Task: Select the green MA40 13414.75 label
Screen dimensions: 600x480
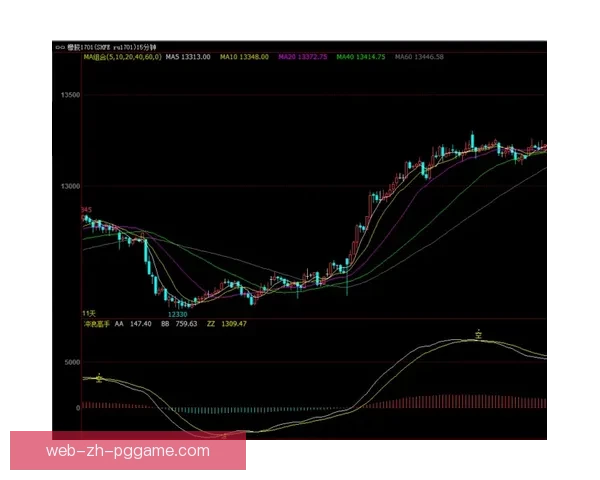Action: (x=362, y=57)
